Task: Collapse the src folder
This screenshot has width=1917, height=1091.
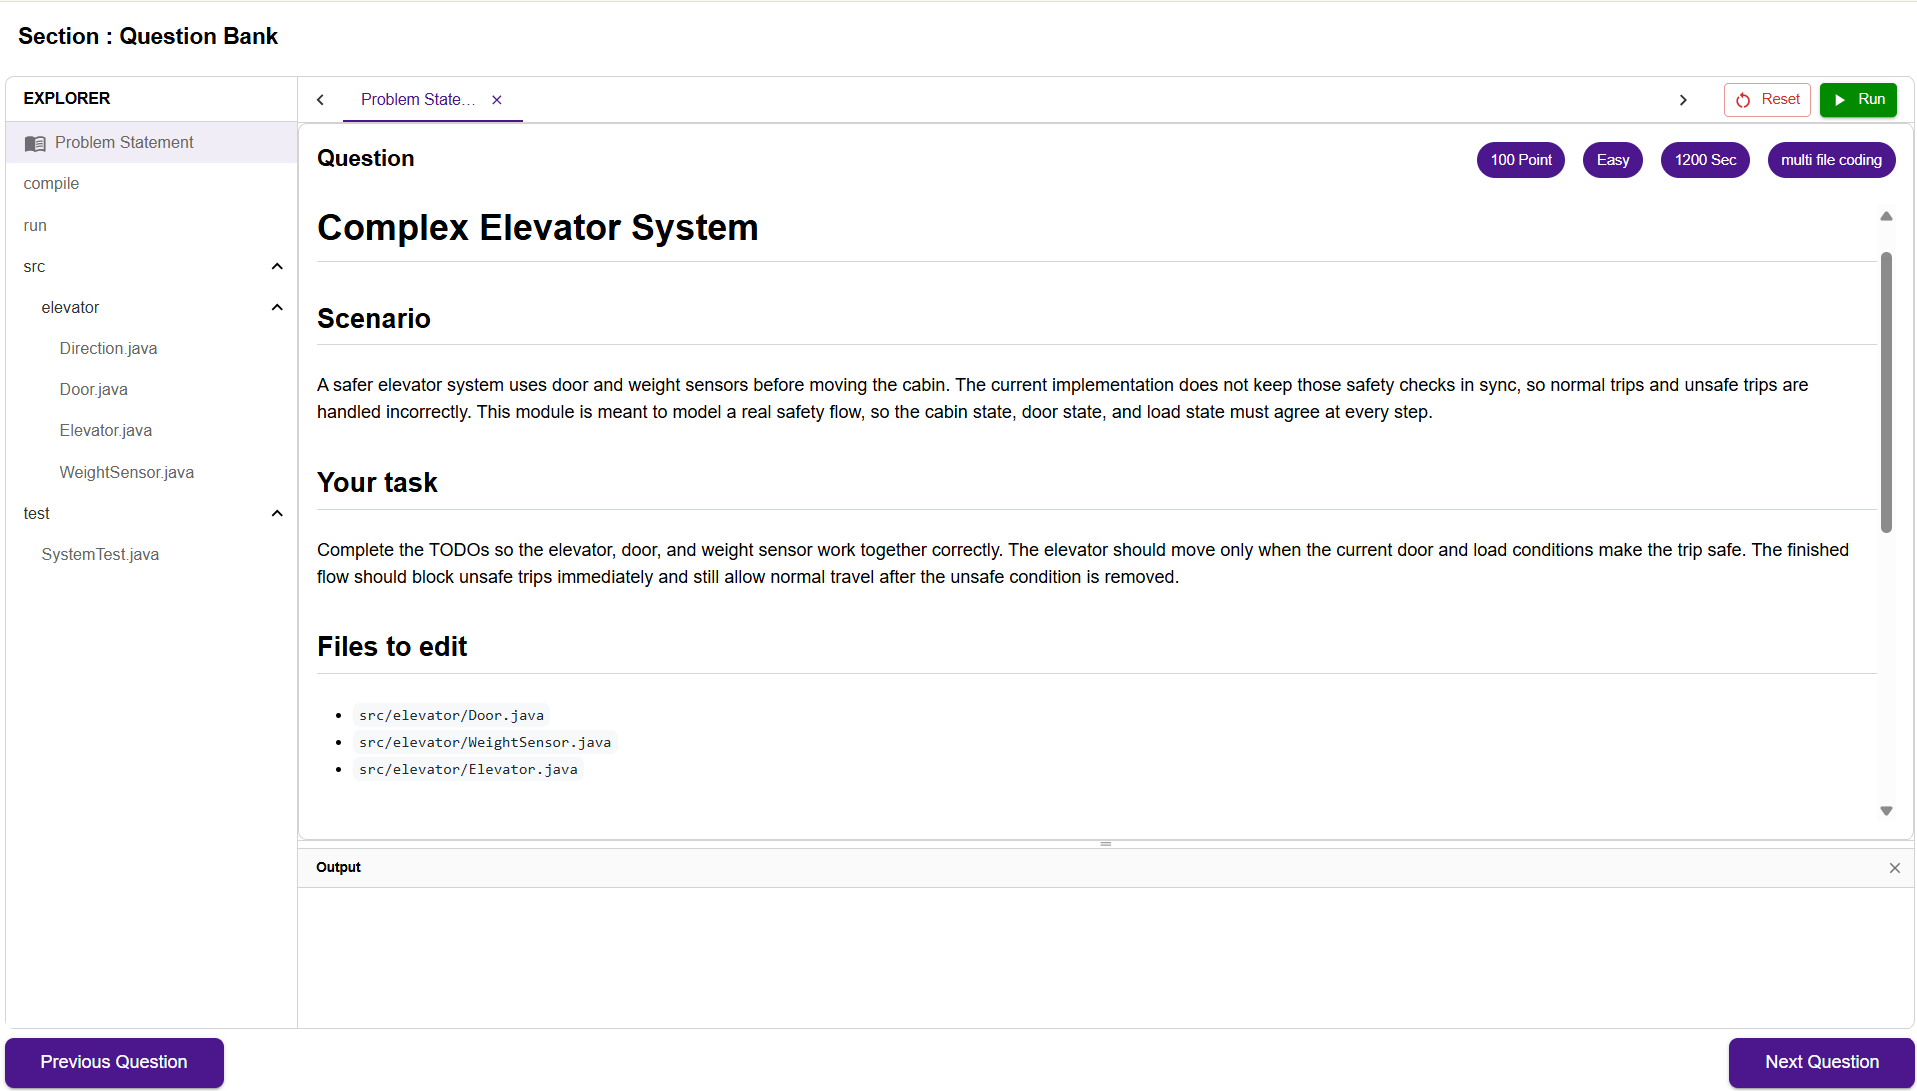Action: click(x=277, y=267)
